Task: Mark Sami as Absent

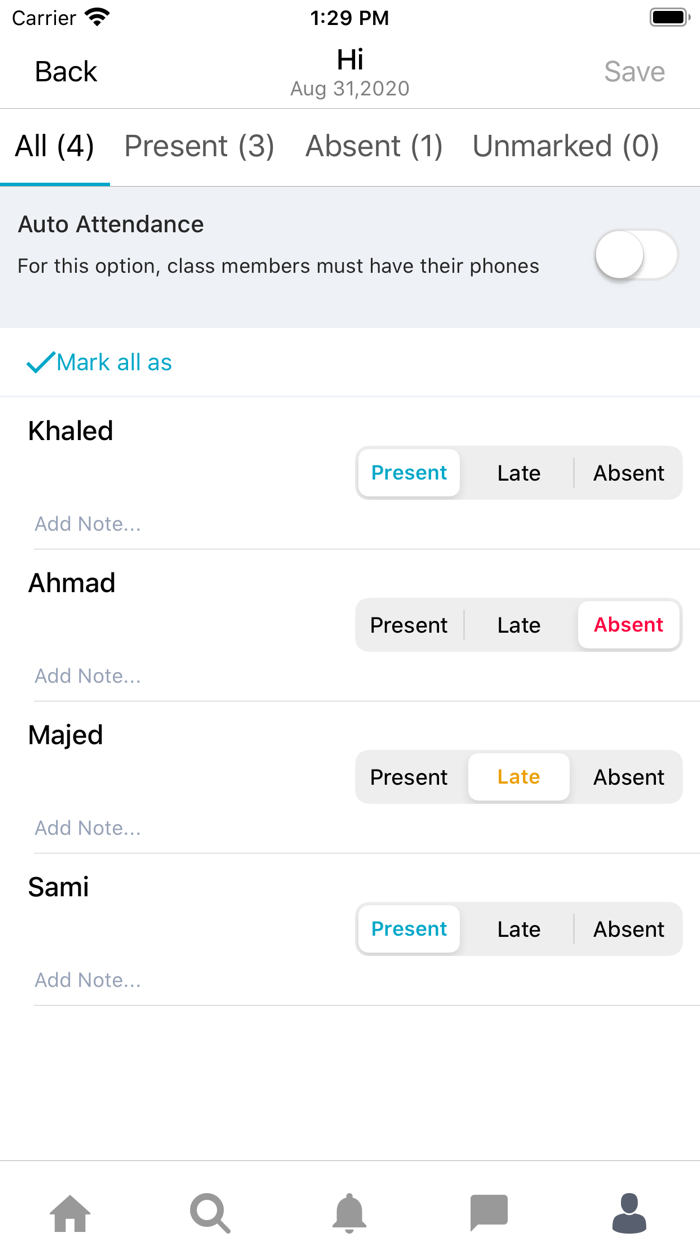Action: click(628, 929)
